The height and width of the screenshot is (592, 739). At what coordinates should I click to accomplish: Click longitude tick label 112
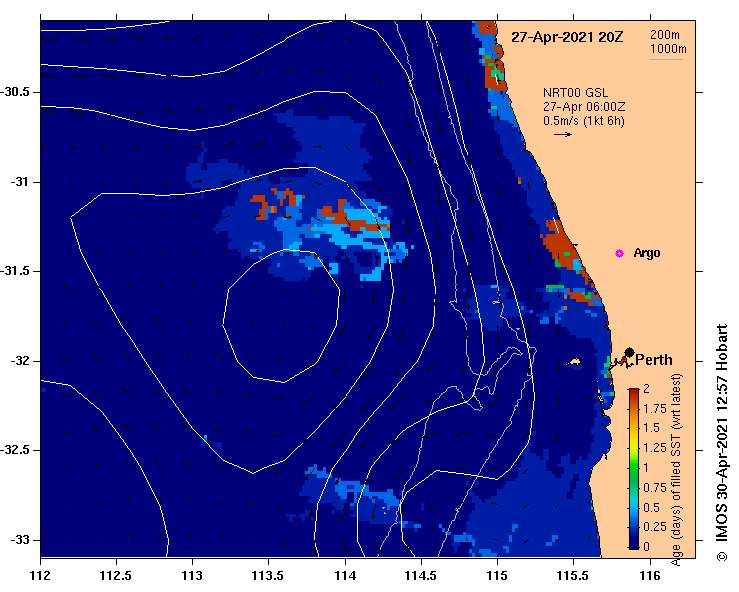click(x=40, y=576)
